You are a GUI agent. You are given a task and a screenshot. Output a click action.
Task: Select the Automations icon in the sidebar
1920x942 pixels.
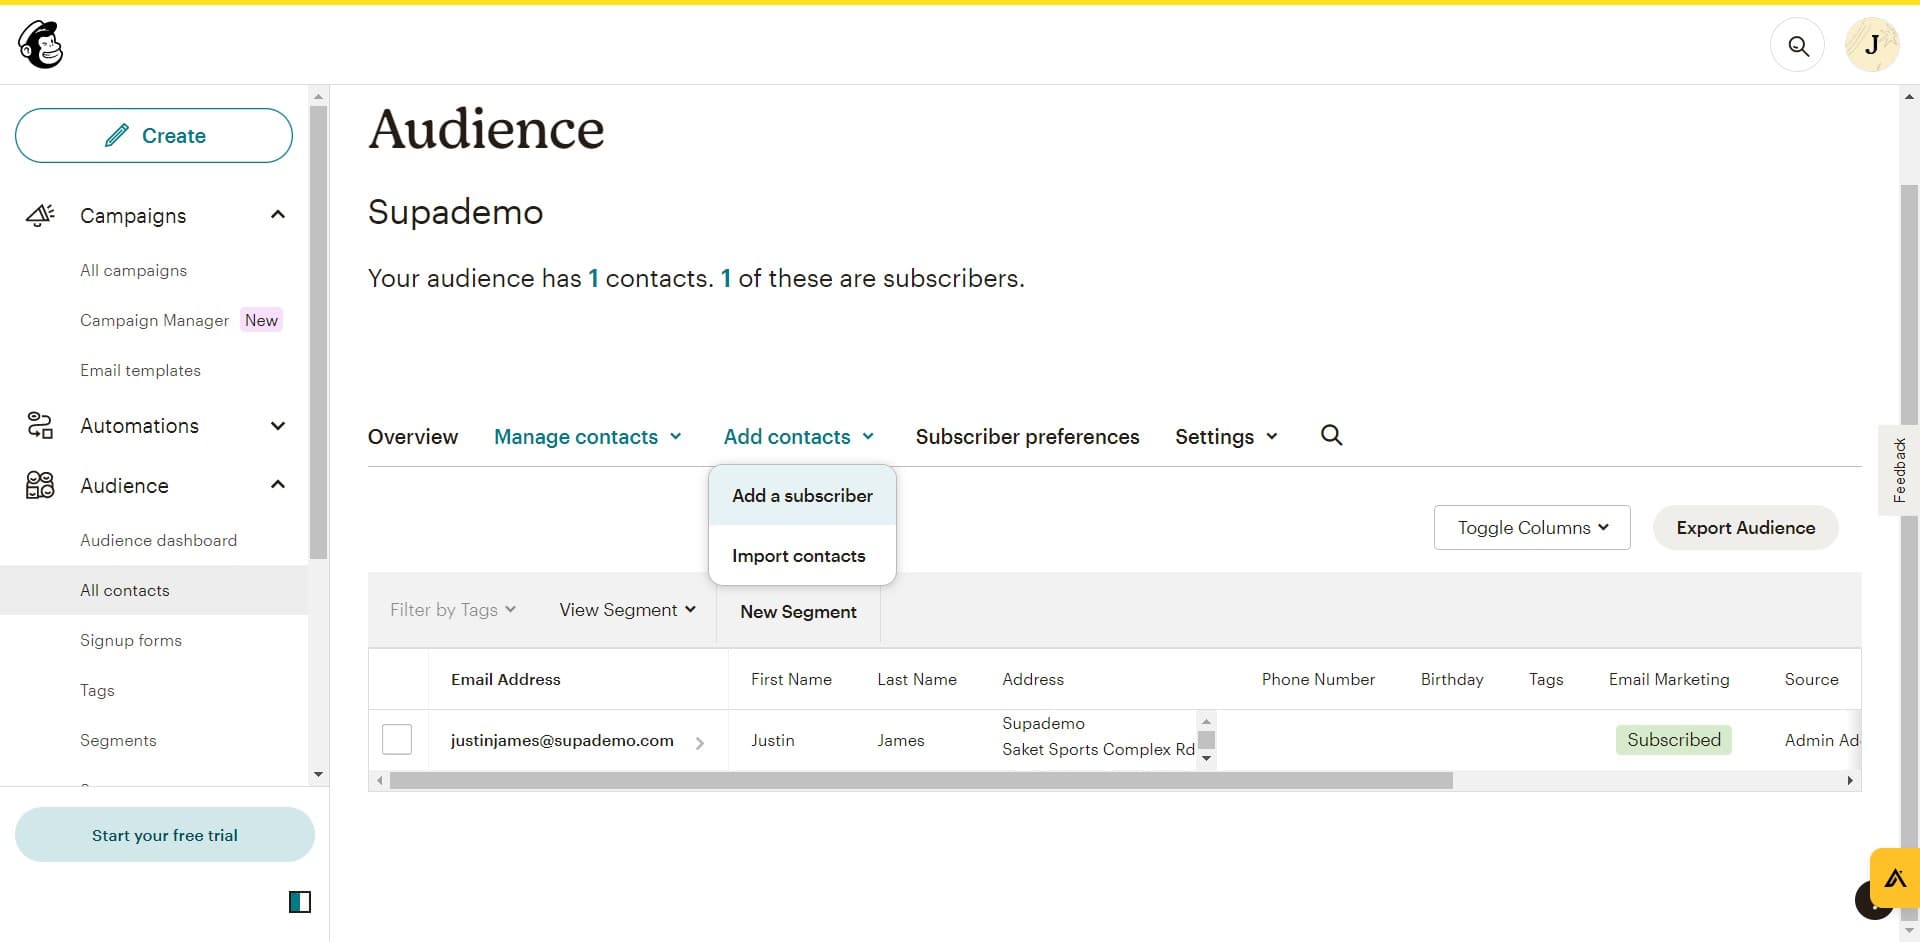tap(39, 425)
